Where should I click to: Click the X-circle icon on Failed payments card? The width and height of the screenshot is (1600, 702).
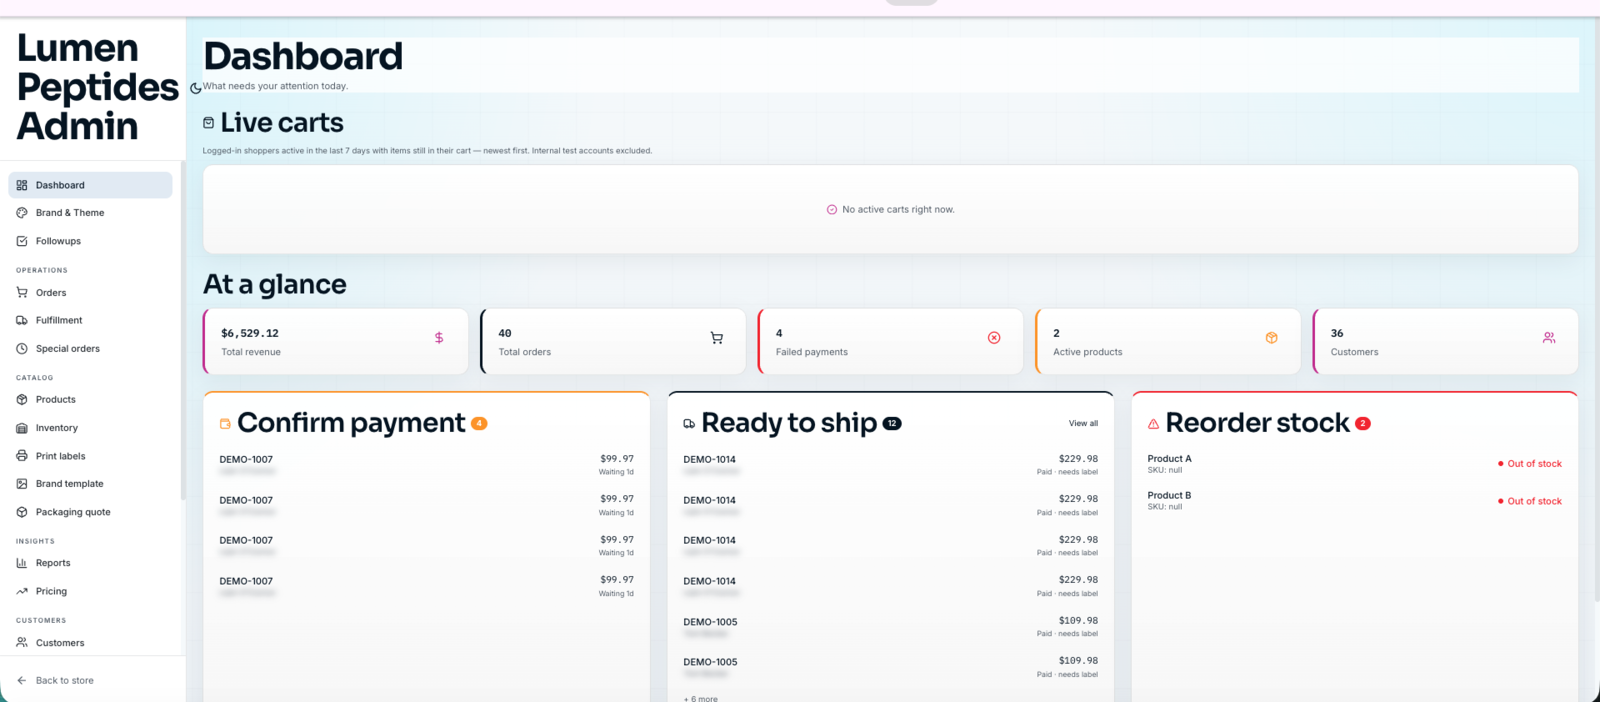point(994,338)
